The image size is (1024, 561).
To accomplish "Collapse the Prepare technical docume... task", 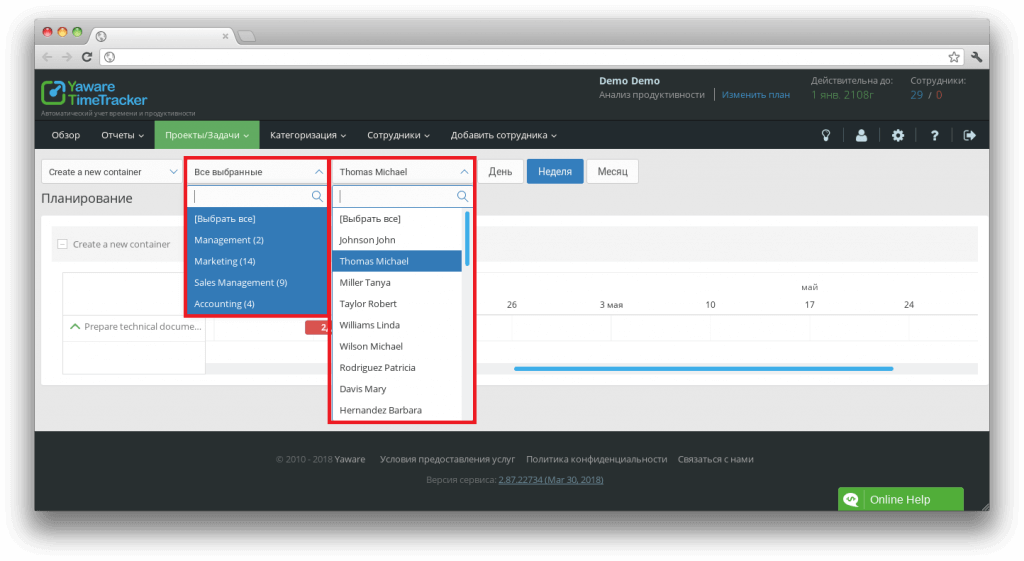I will 75,327.
